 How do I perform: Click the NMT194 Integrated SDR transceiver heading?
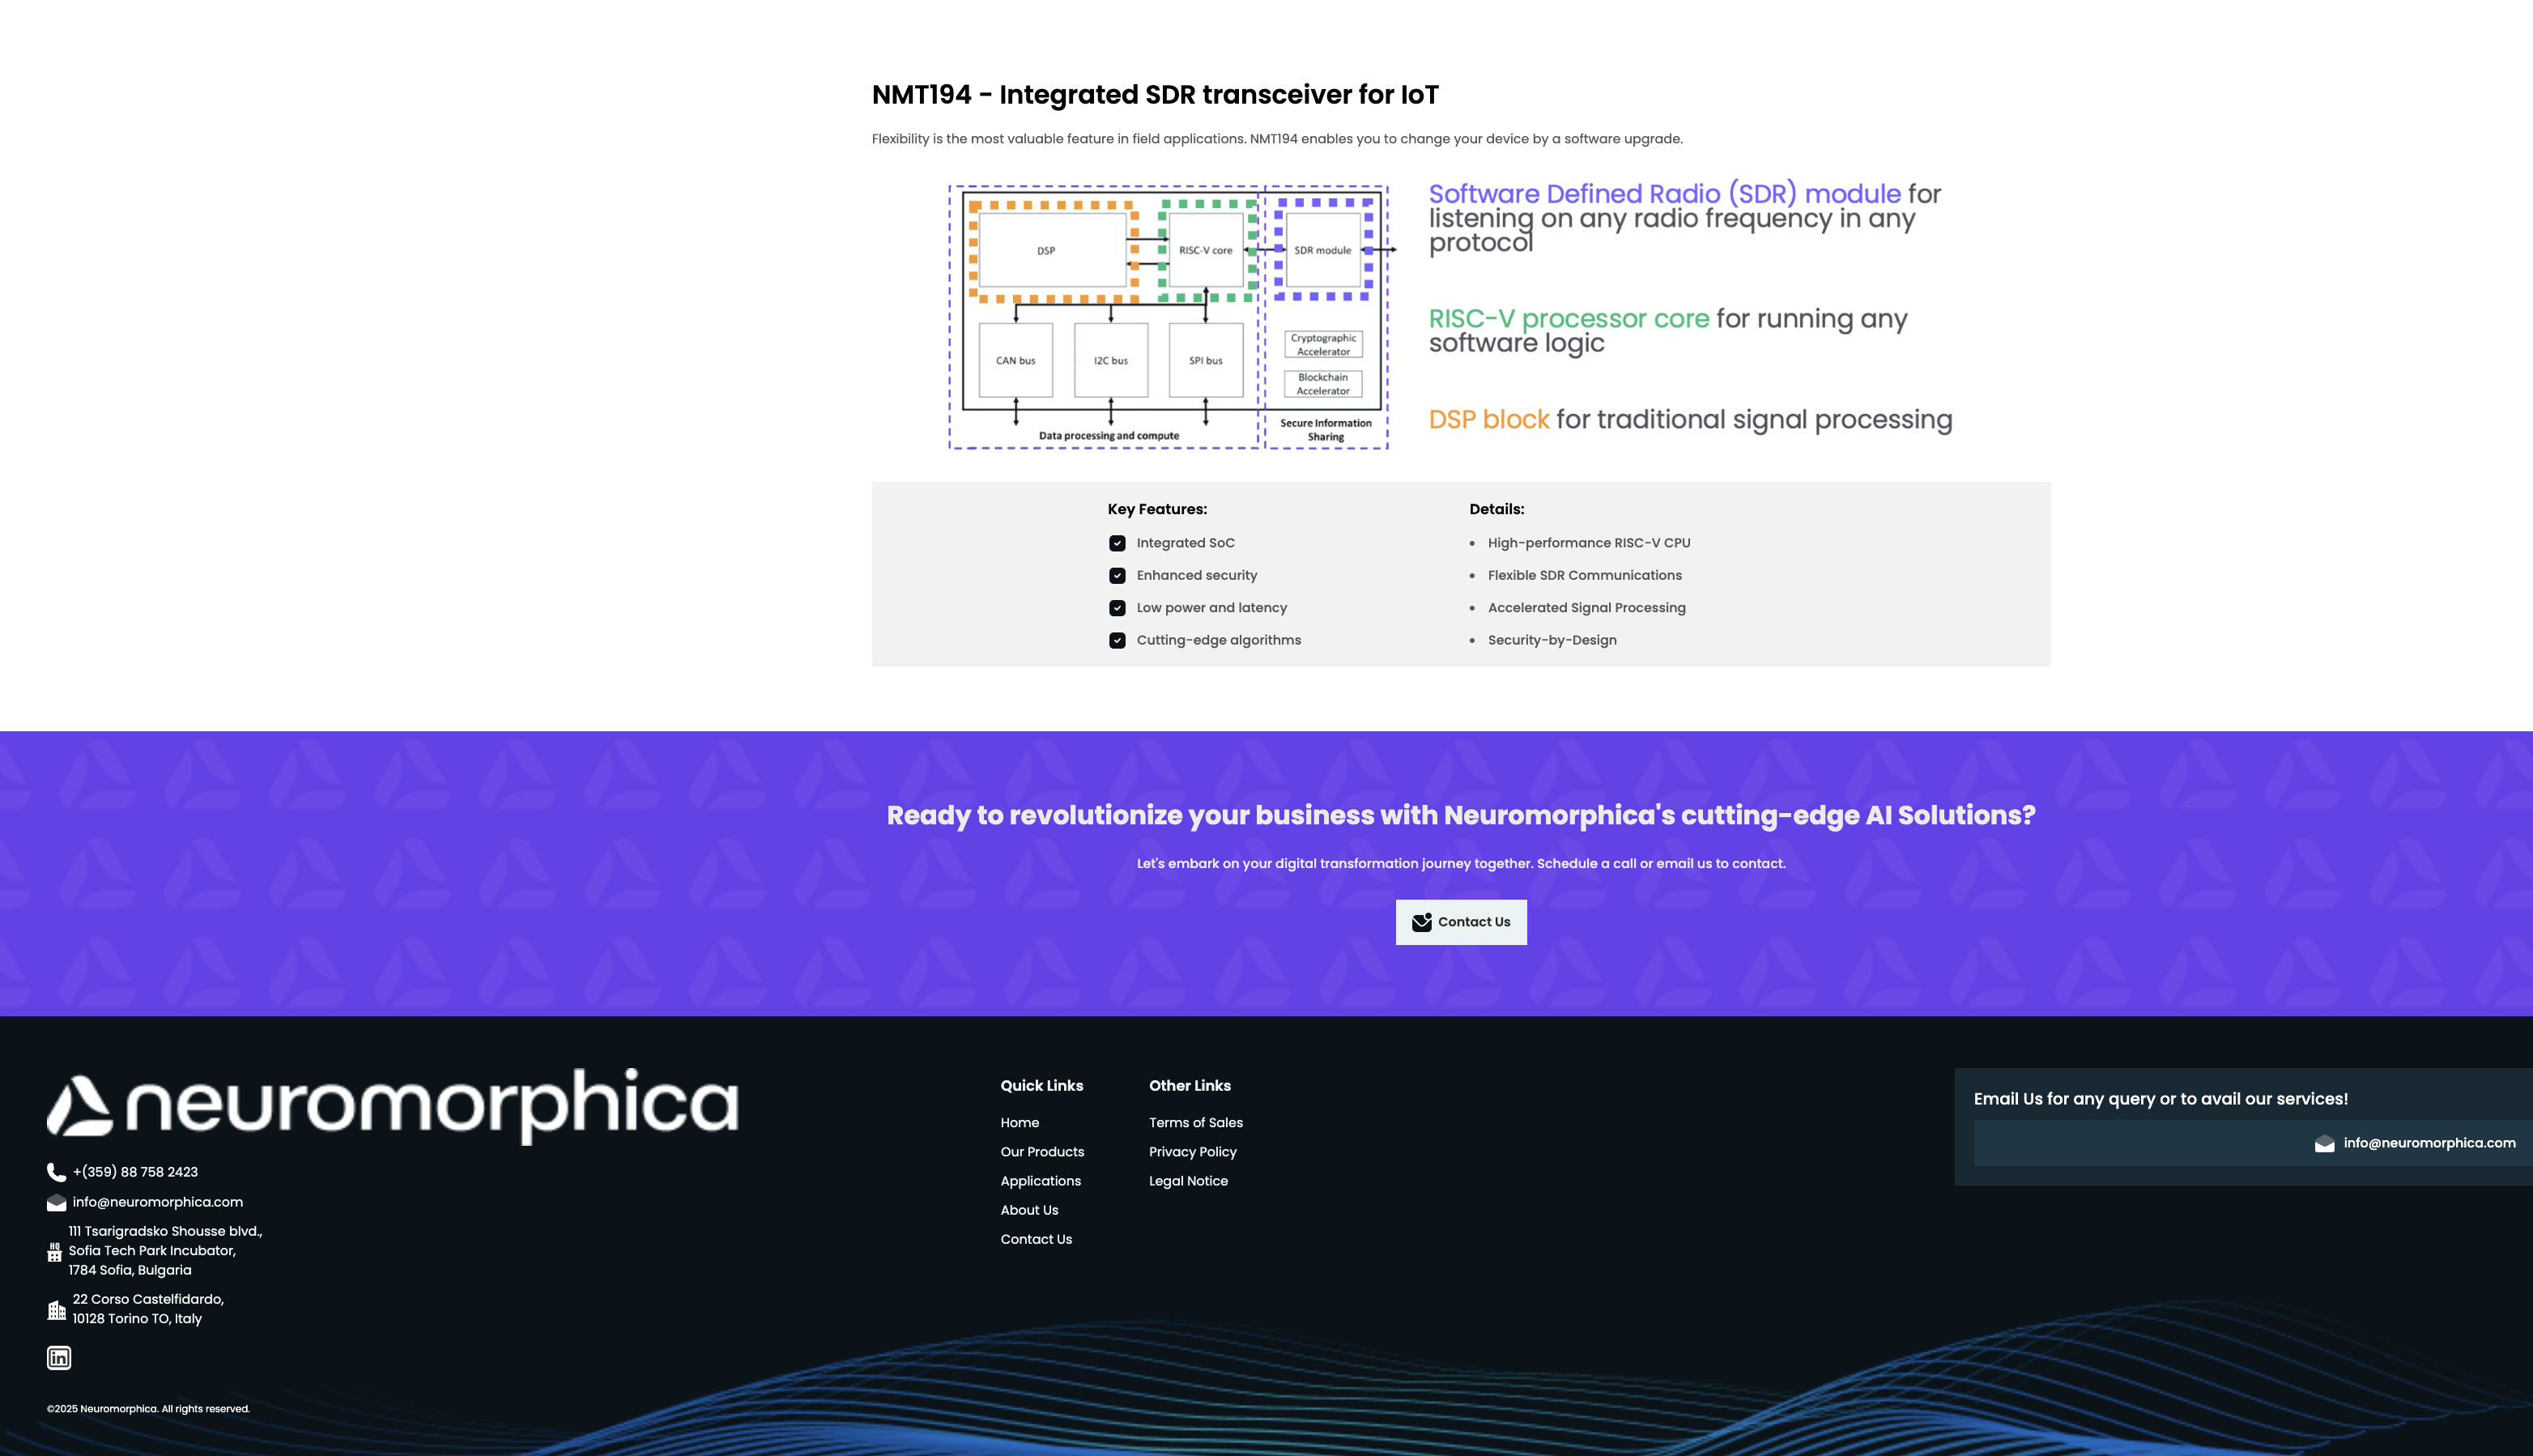pyautogui.click(x=1155, y=95)
